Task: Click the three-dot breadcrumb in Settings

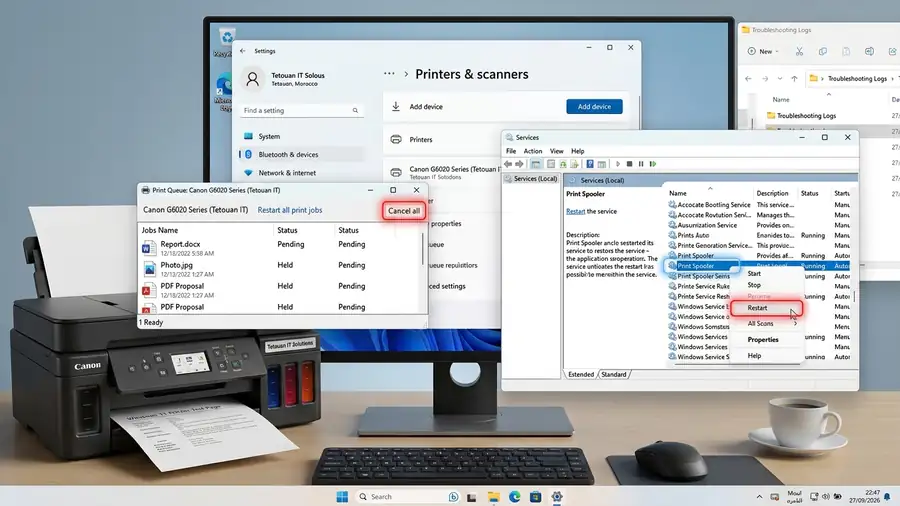Action: pos(389,73)
